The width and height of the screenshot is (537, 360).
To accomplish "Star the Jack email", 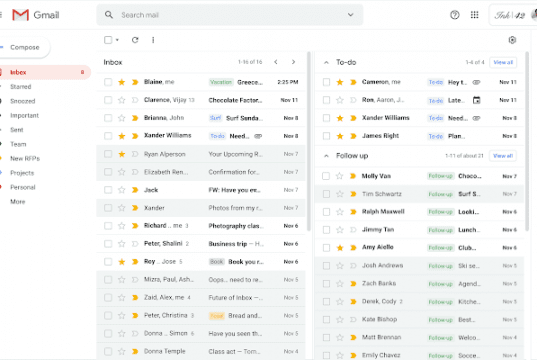I will [121, 190].
